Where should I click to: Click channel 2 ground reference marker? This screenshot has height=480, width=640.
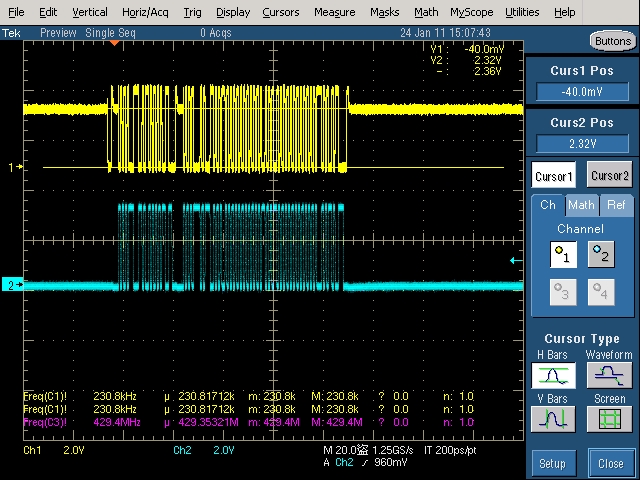point(13,284)
